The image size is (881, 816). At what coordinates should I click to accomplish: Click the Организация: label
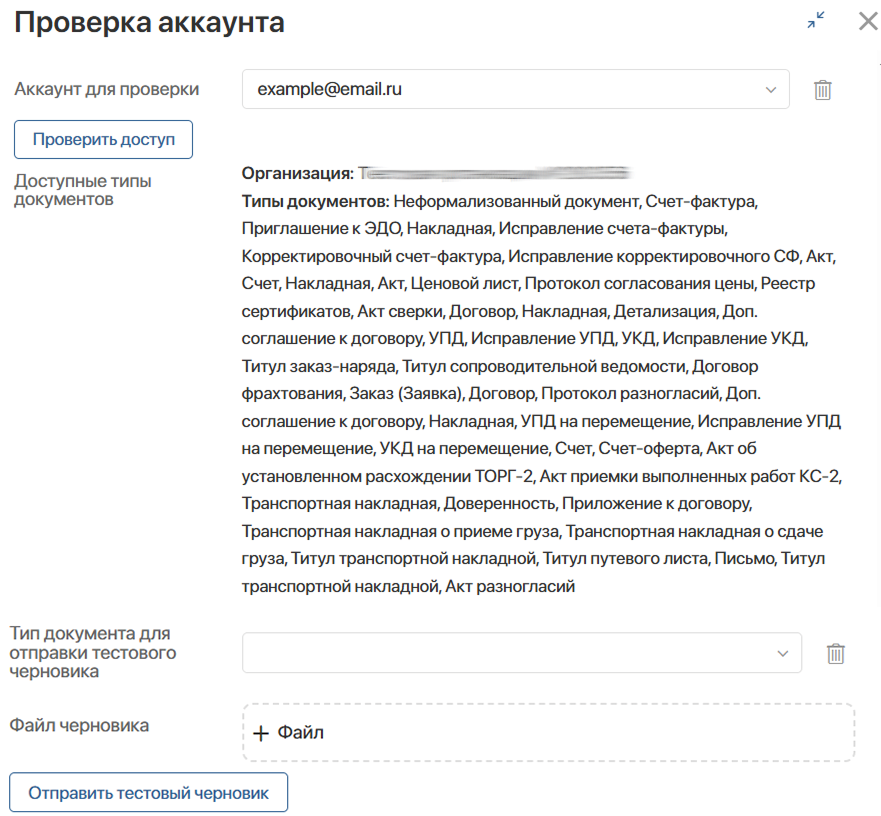(x=298, y=173)
